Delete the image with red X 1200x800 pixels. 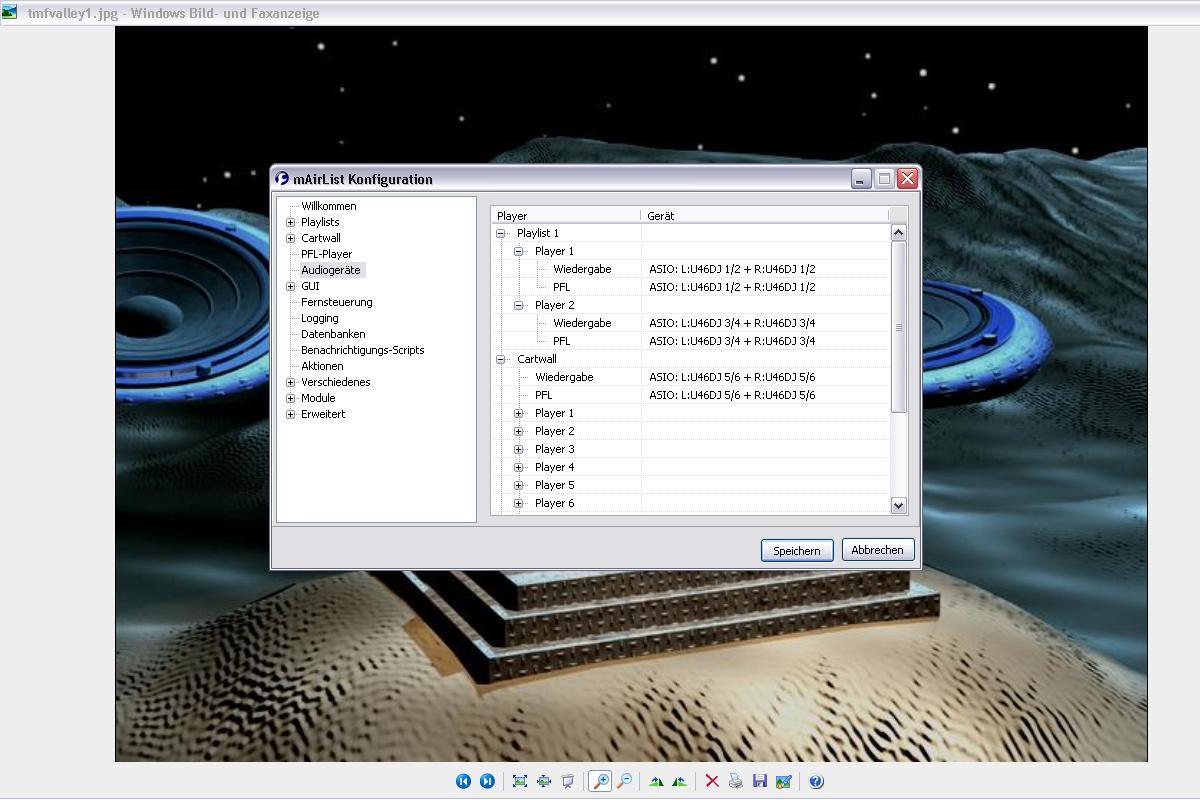712,781
